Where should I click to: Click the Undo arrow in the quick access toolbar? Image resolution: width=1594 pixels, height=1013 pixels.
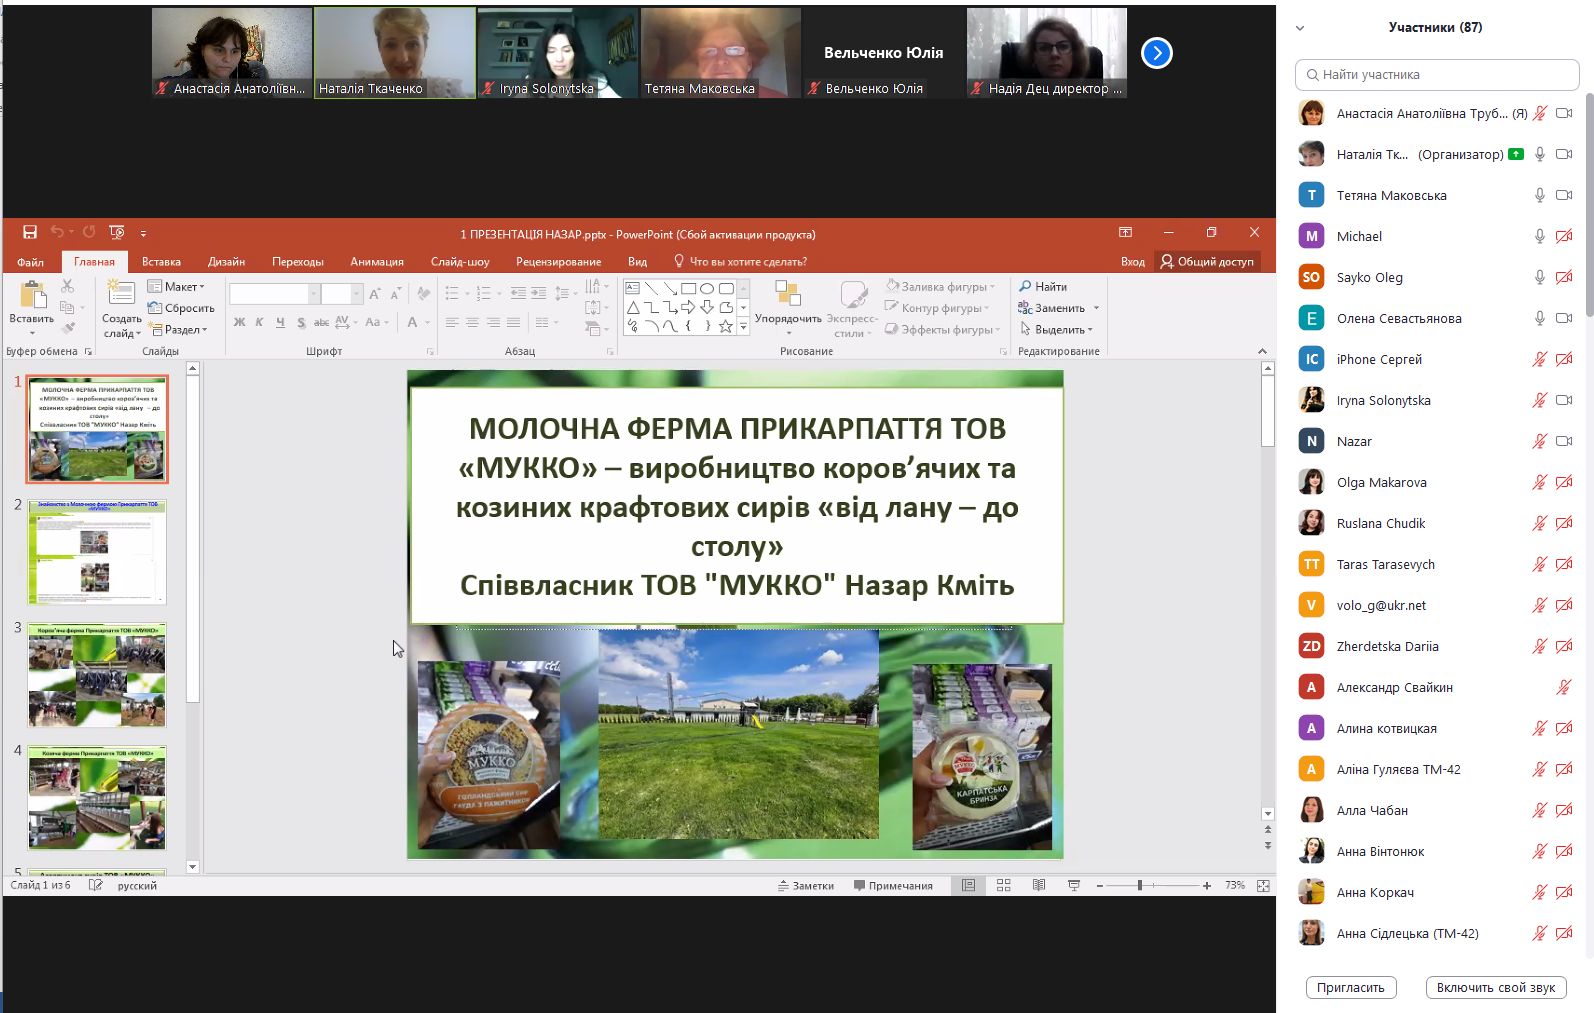pyautogui.click(x=57, y=232)
